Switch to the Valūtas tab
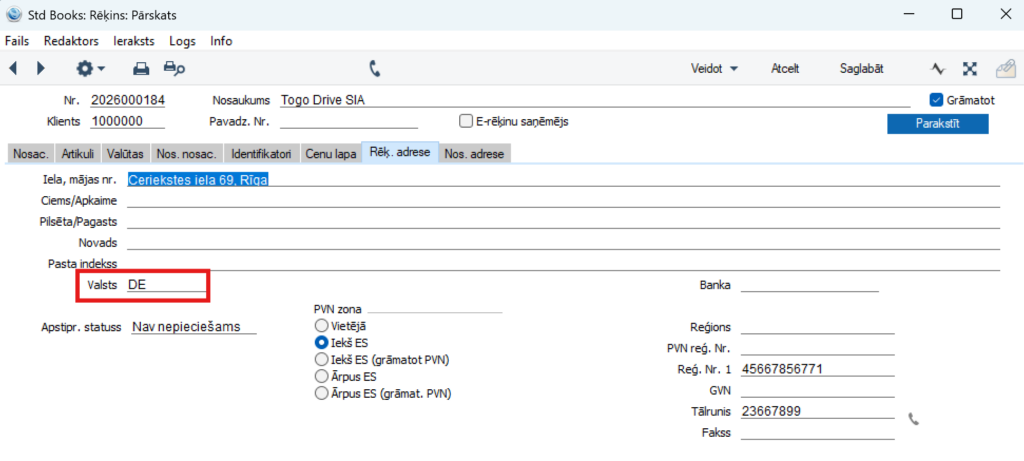The height and width of the screenshot is (461, 1024). 125,154
